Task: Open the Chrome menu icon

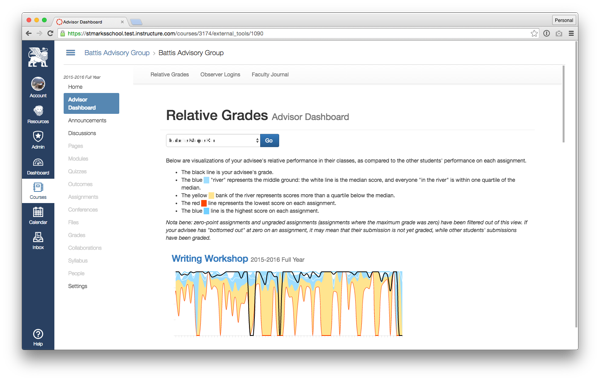Action: (x=571, y=33)
